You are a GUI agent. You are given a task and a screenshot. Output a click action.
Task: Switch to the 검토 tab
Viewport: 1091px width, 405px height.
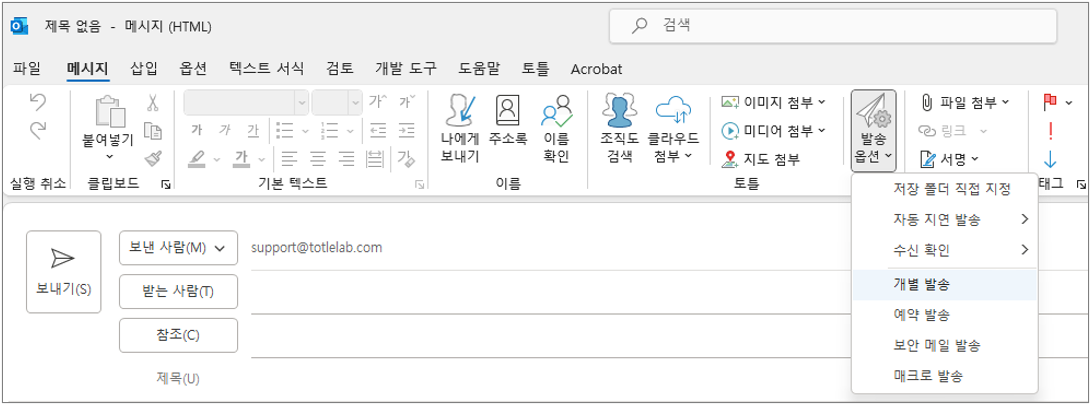coord(340,68)
